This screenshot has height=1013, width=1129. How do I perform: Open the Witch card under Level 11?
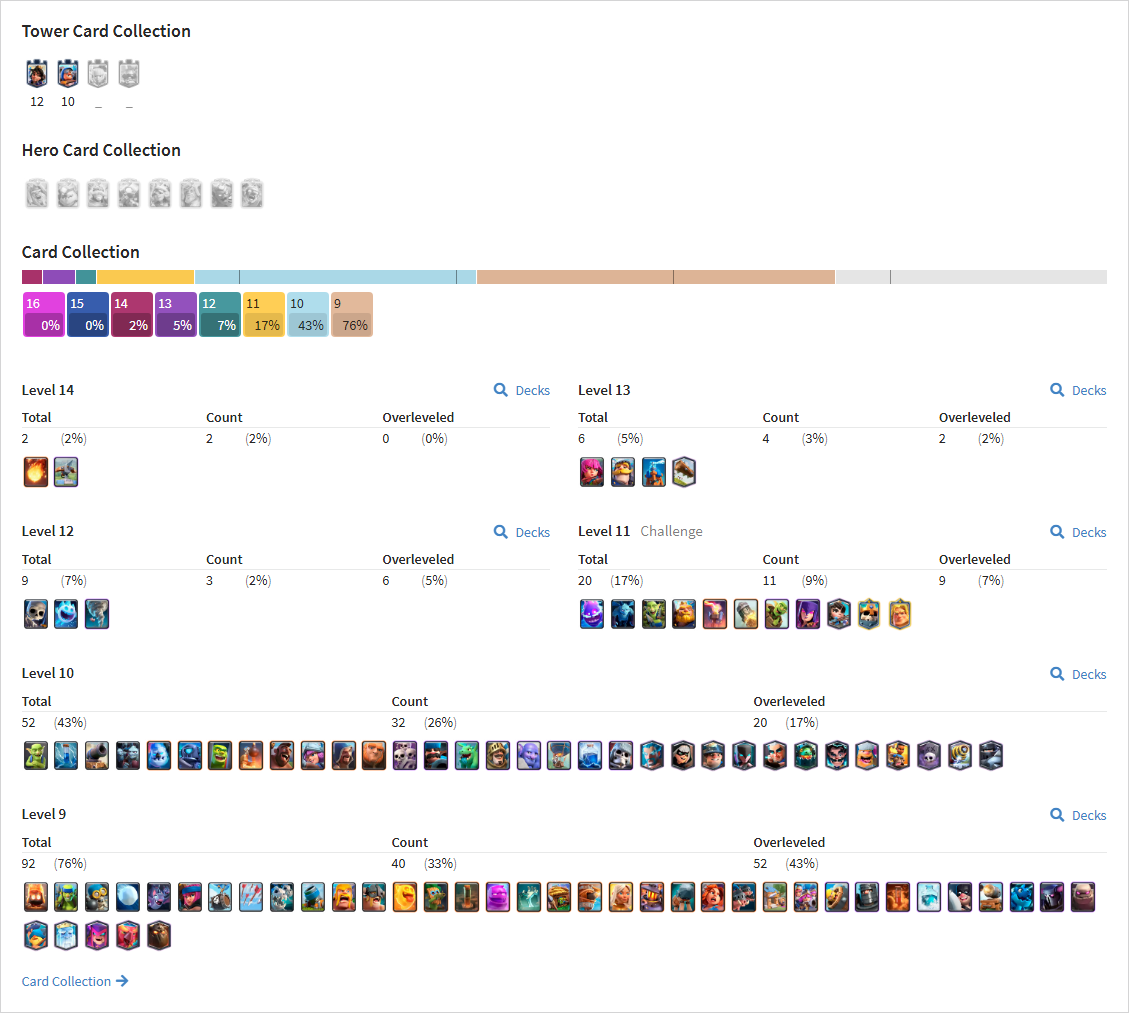808,614
